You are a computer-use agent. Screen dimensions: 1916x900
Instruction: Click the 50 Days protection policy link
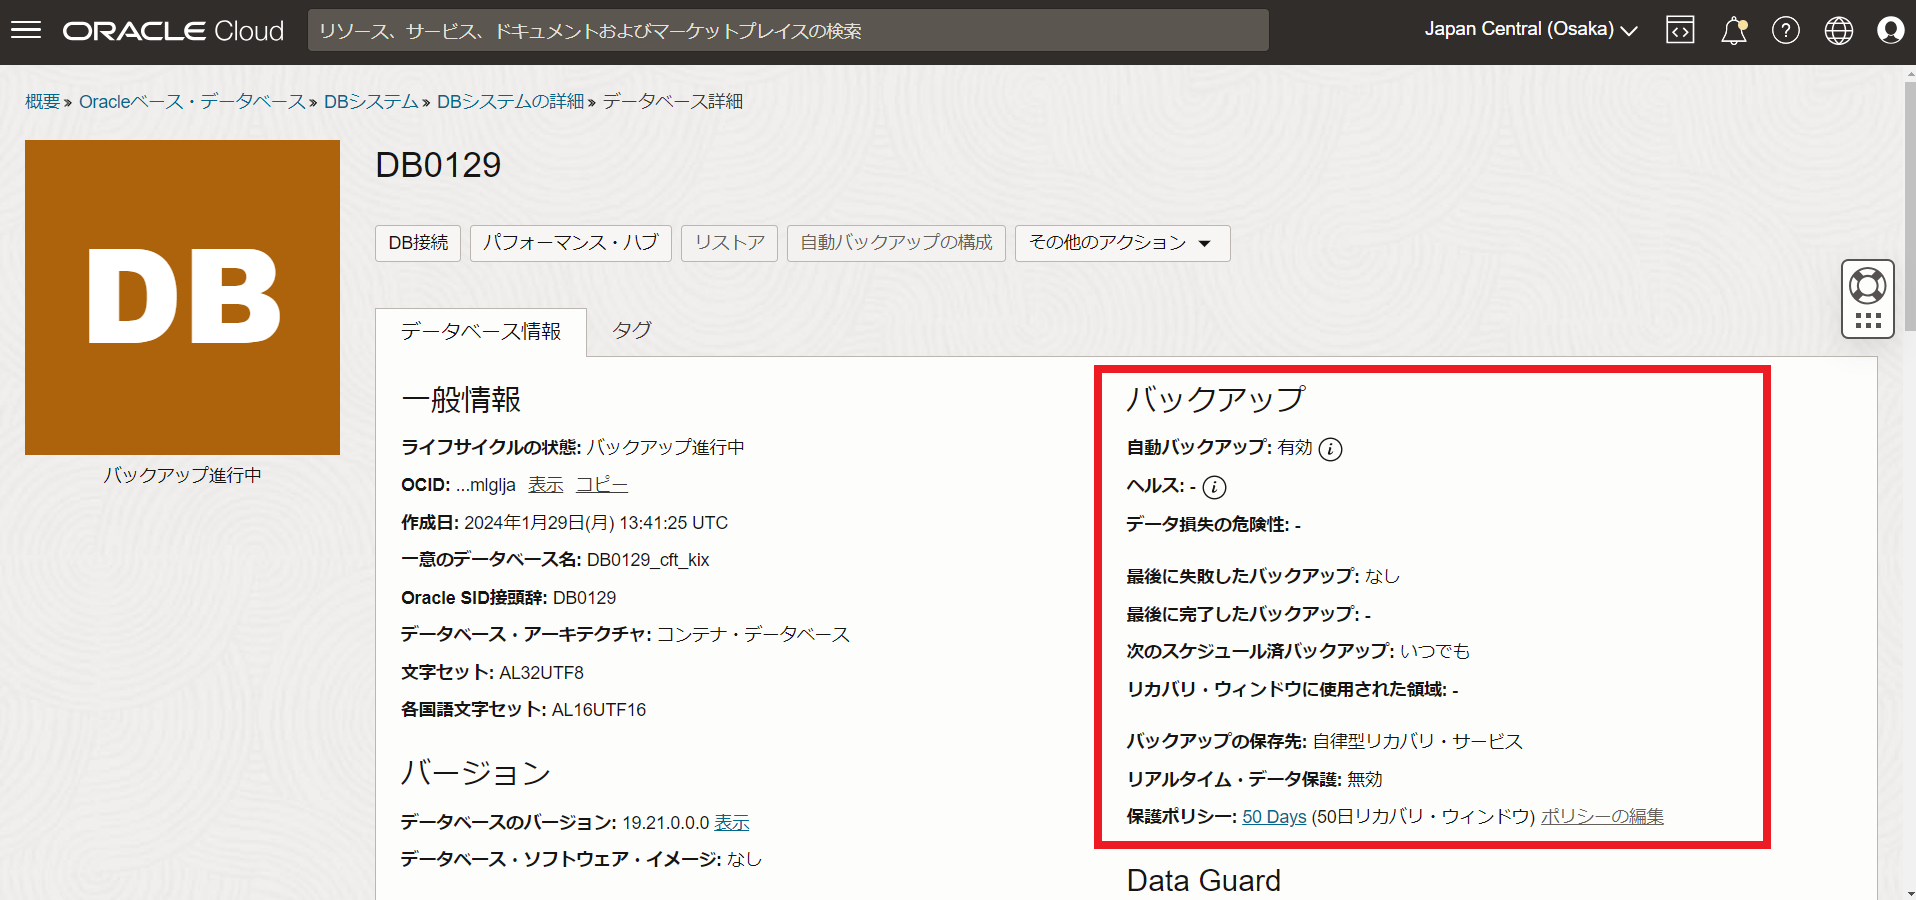(x=1273, y=817)
